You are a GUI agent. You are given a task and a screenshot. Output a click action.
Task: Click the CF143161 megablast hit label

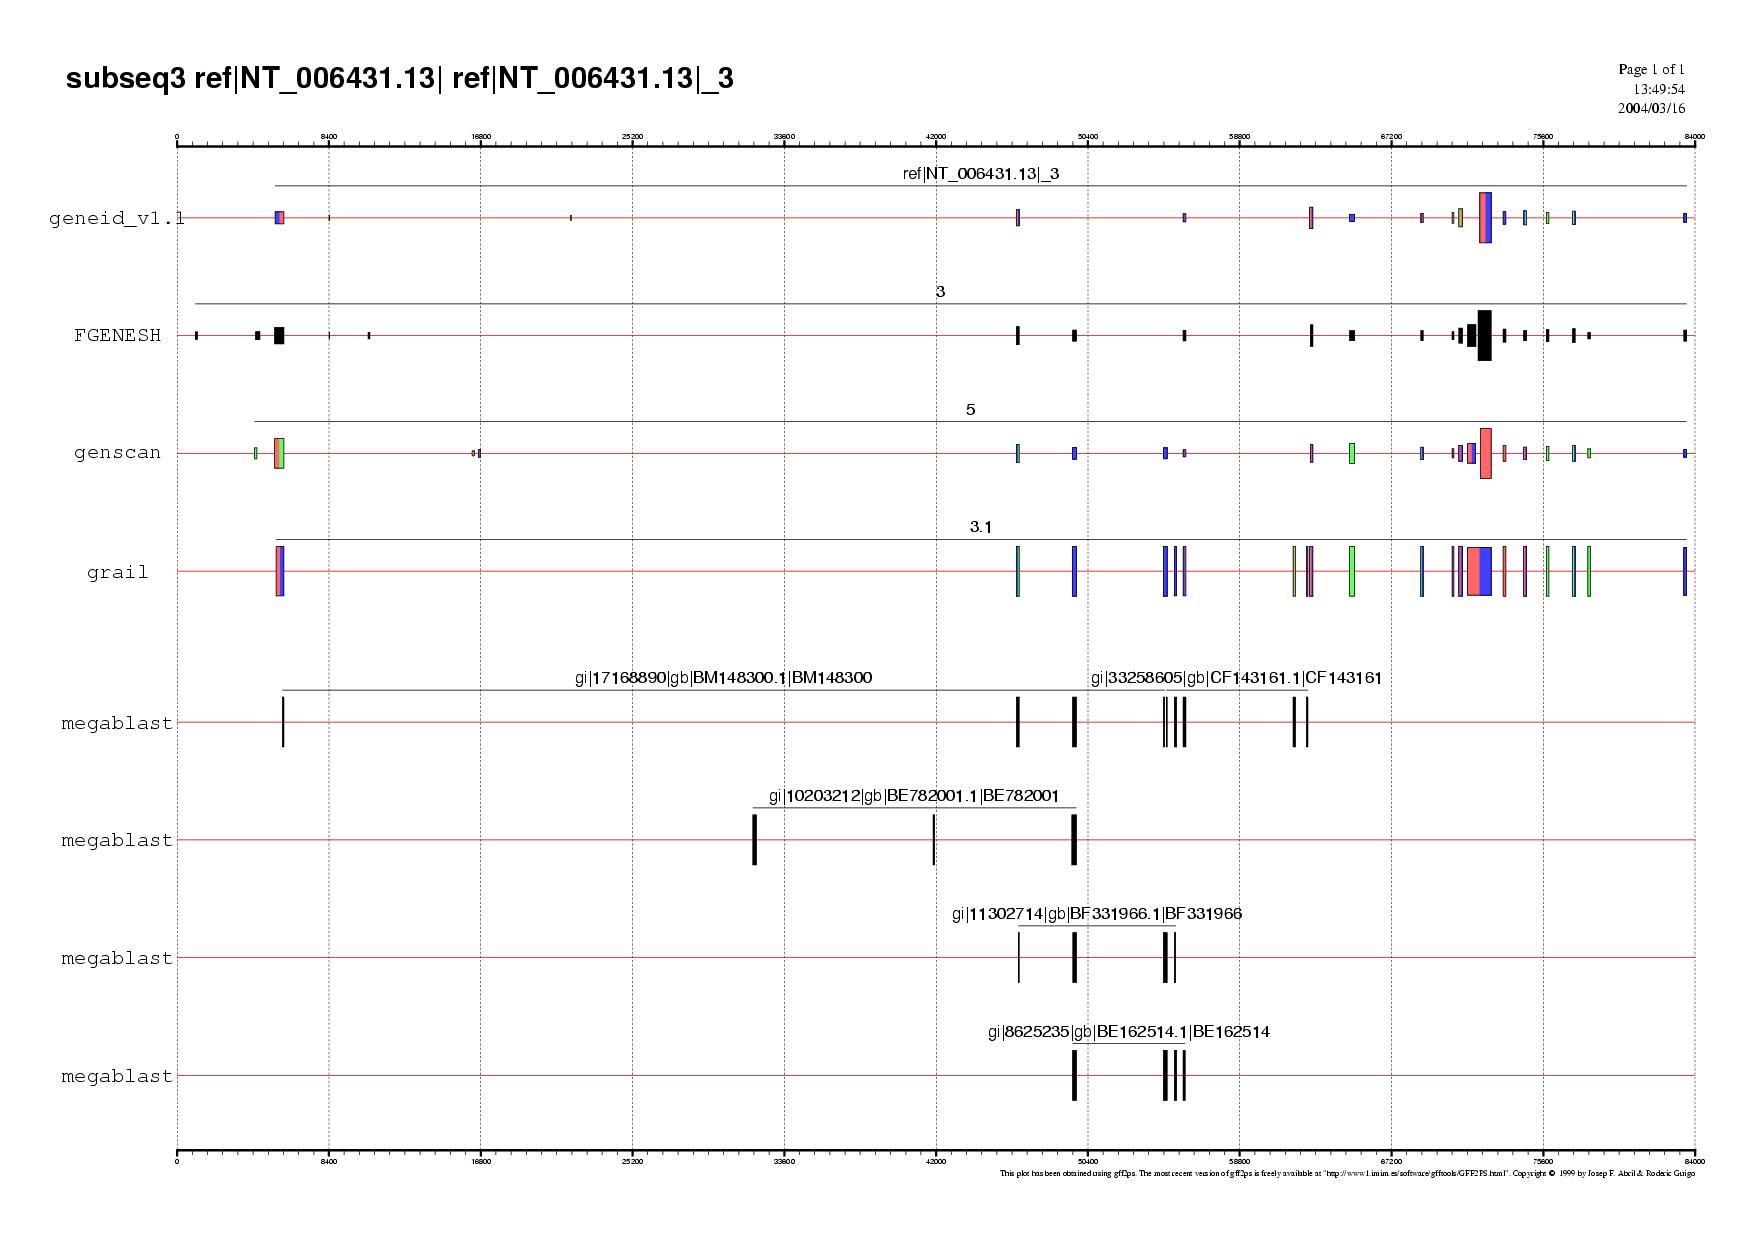pos(1236,678)
